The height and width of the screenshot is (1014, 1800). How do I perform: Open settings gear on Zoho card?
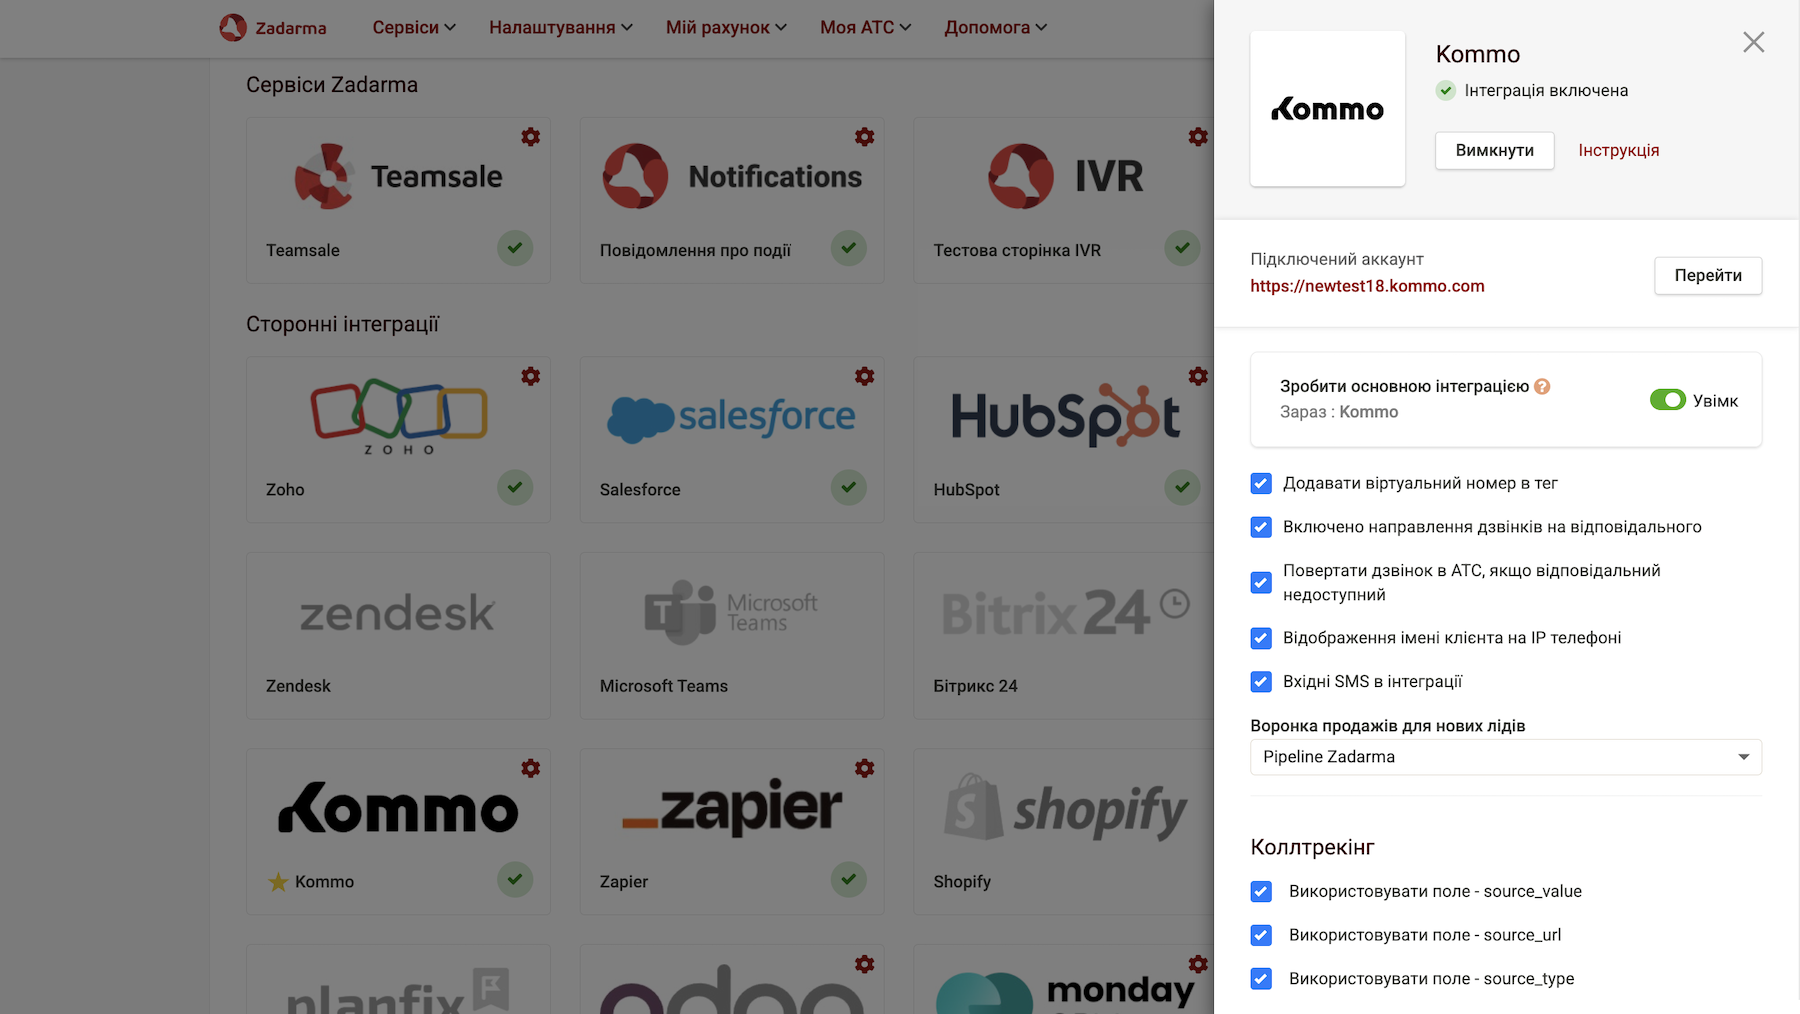coord(531,376)
